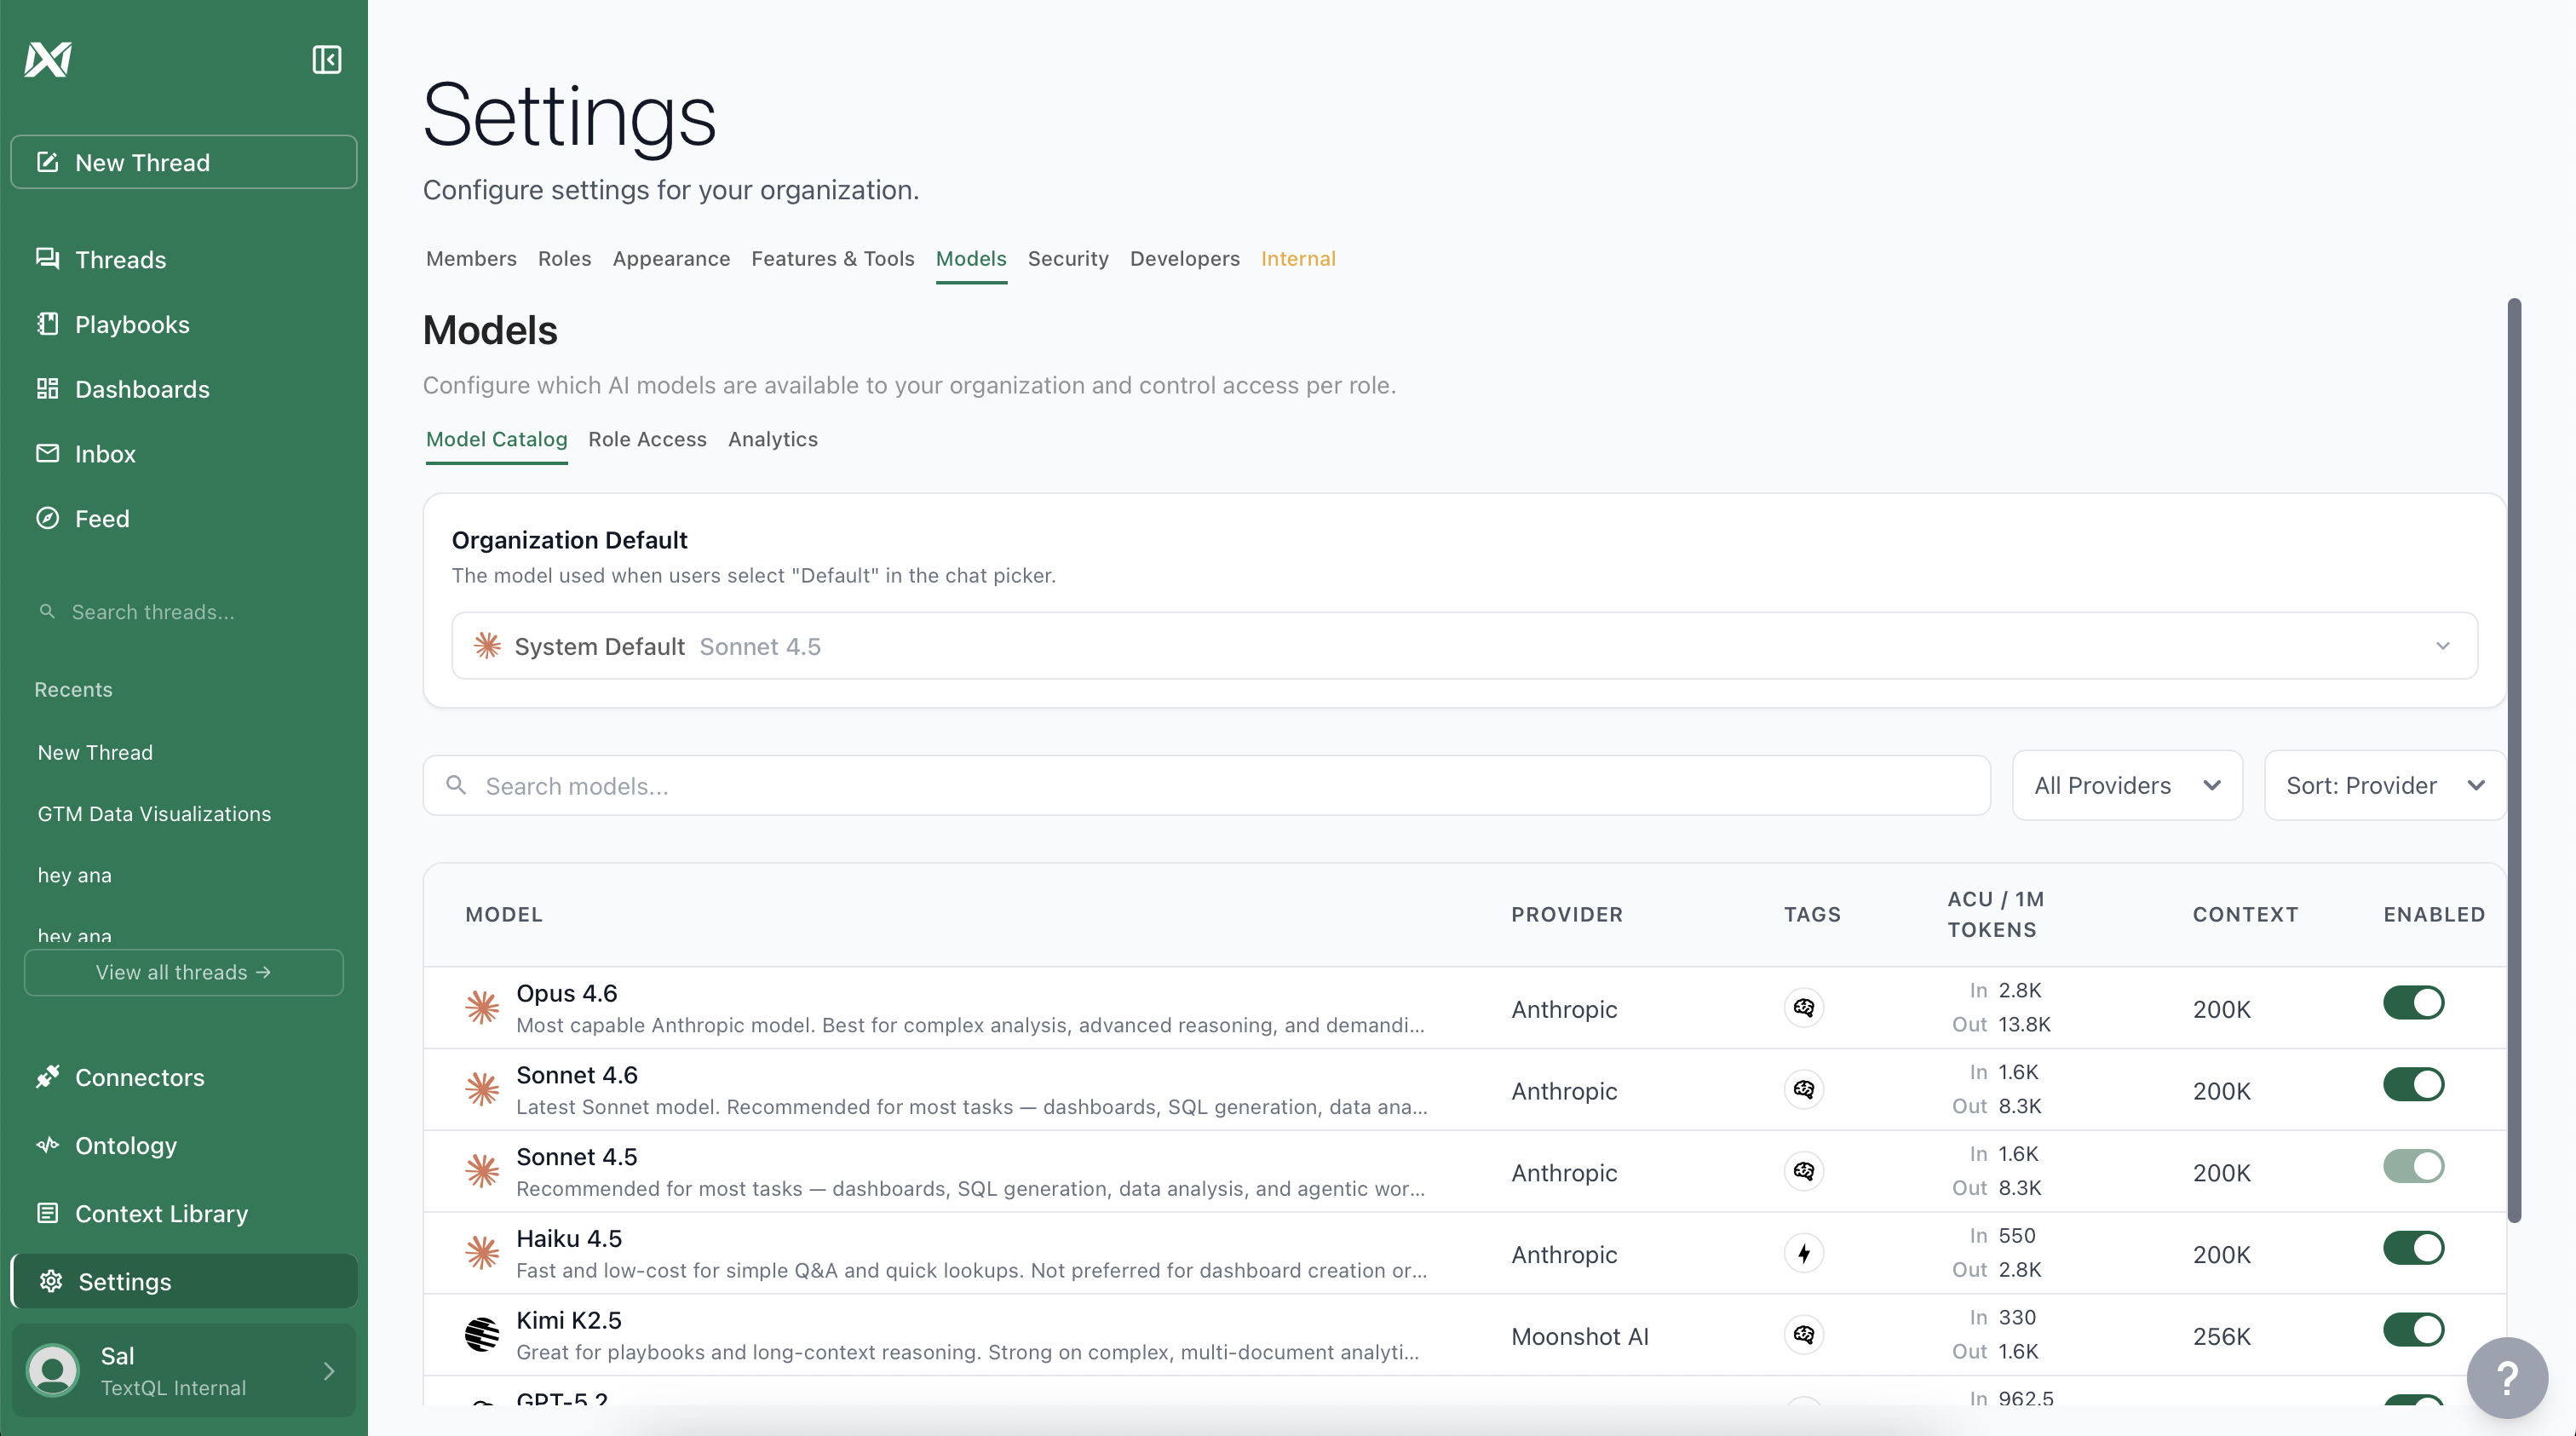The width and height of the screenshot is (2576, 1436).
Task: Collapse the sidebar panel icon
Action: pyautogui.click(x=326, y=60)
